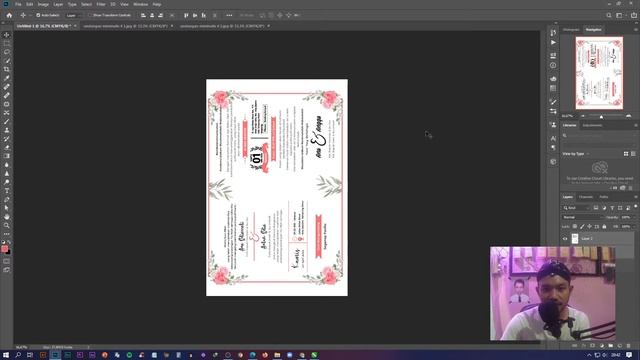The height and width of the screenshot is (360, 640).
Task: Open the layer filter Kind dropdown
Action: 576,208
